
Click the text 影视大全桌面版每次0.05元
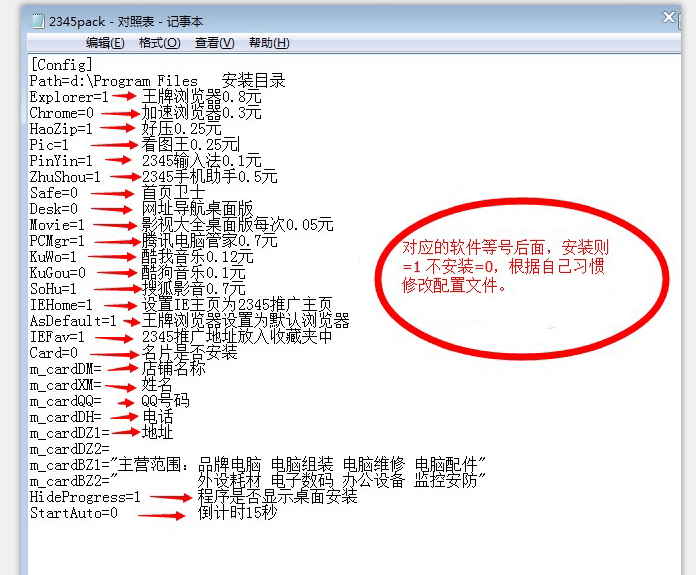237,225
